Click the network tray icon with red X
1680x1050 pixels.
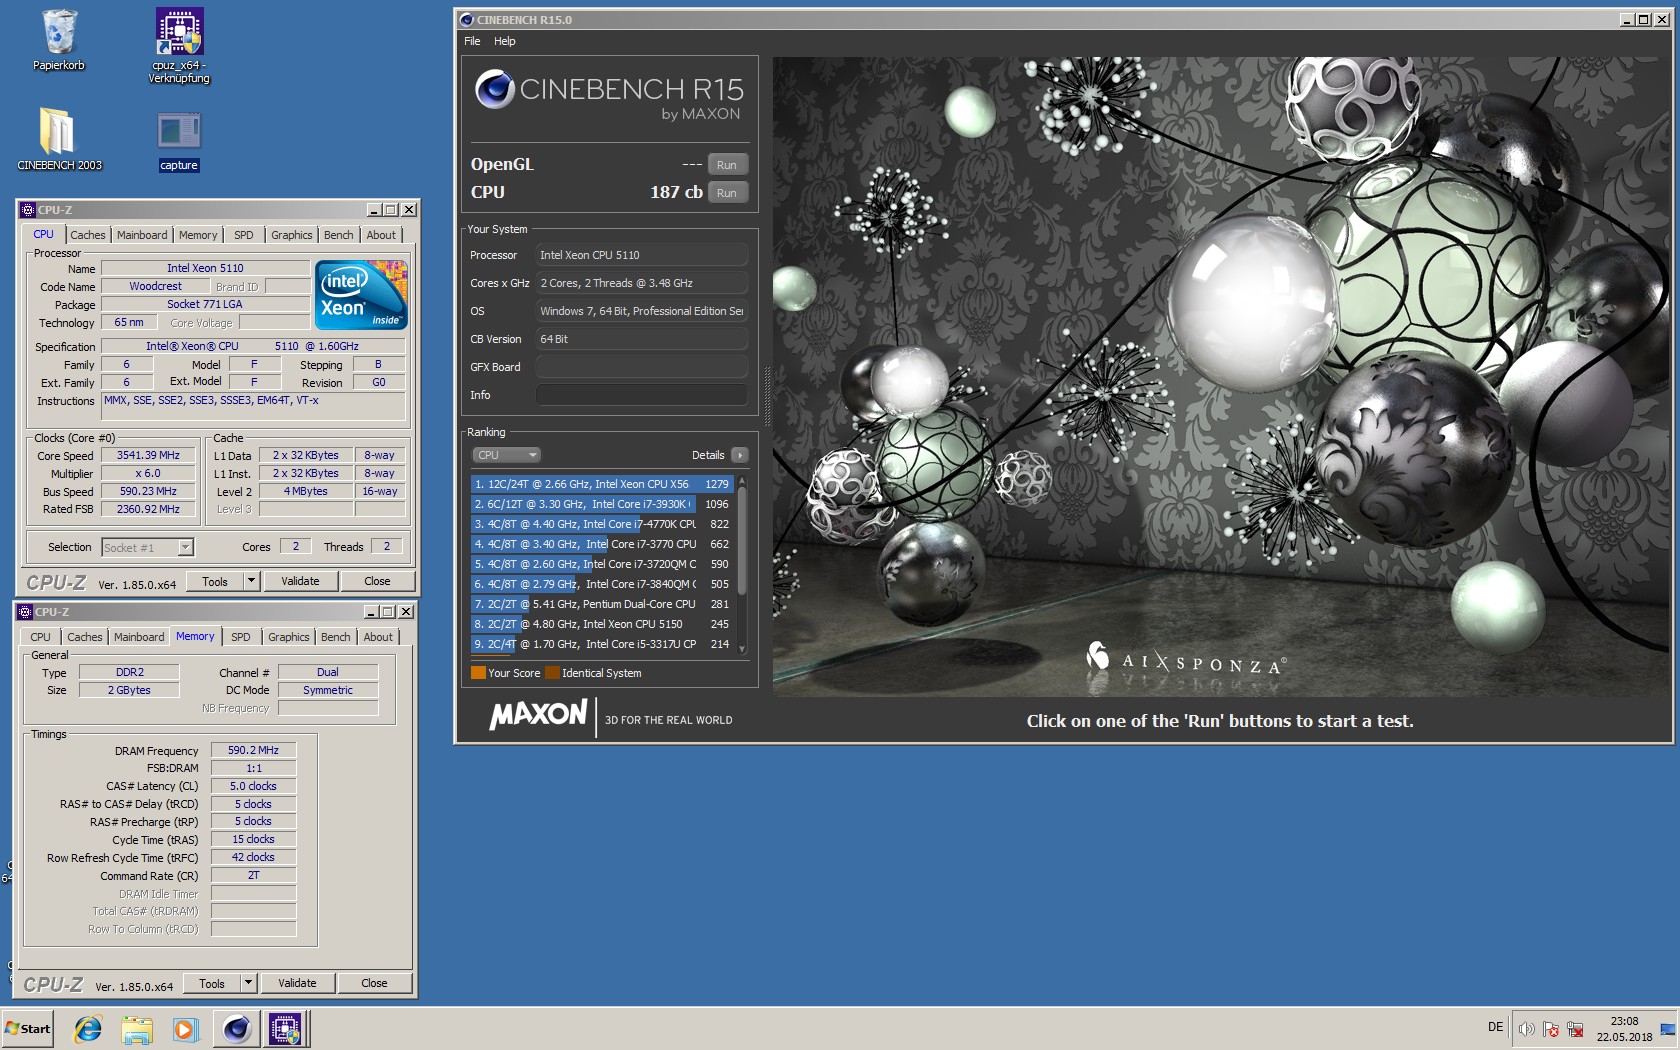coord(1575,1029)
